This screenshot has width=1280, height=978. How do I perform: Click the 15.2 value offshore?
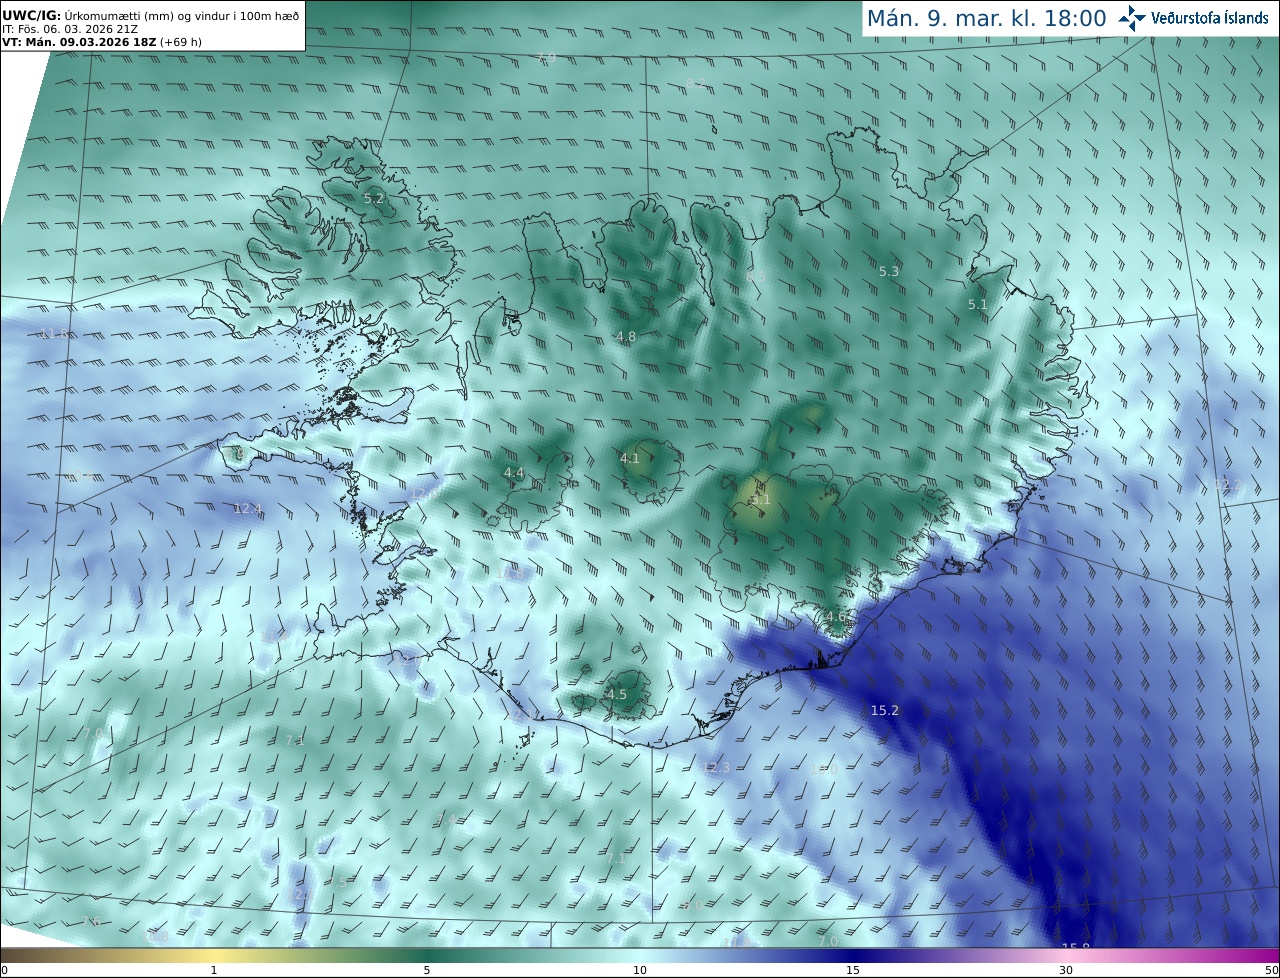coord(885,710)
